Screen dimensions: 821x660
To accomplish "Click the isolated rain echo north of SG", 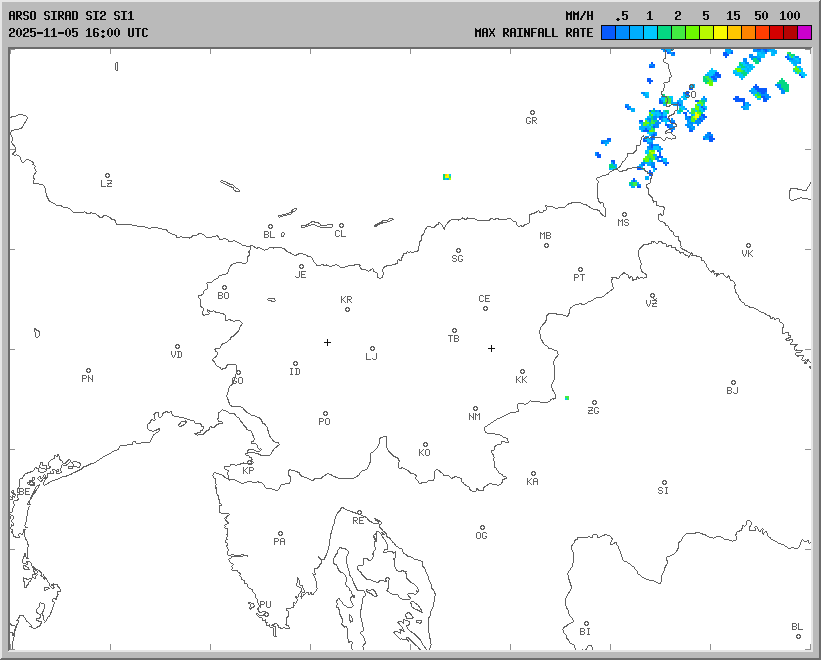I will coord(447,176).
